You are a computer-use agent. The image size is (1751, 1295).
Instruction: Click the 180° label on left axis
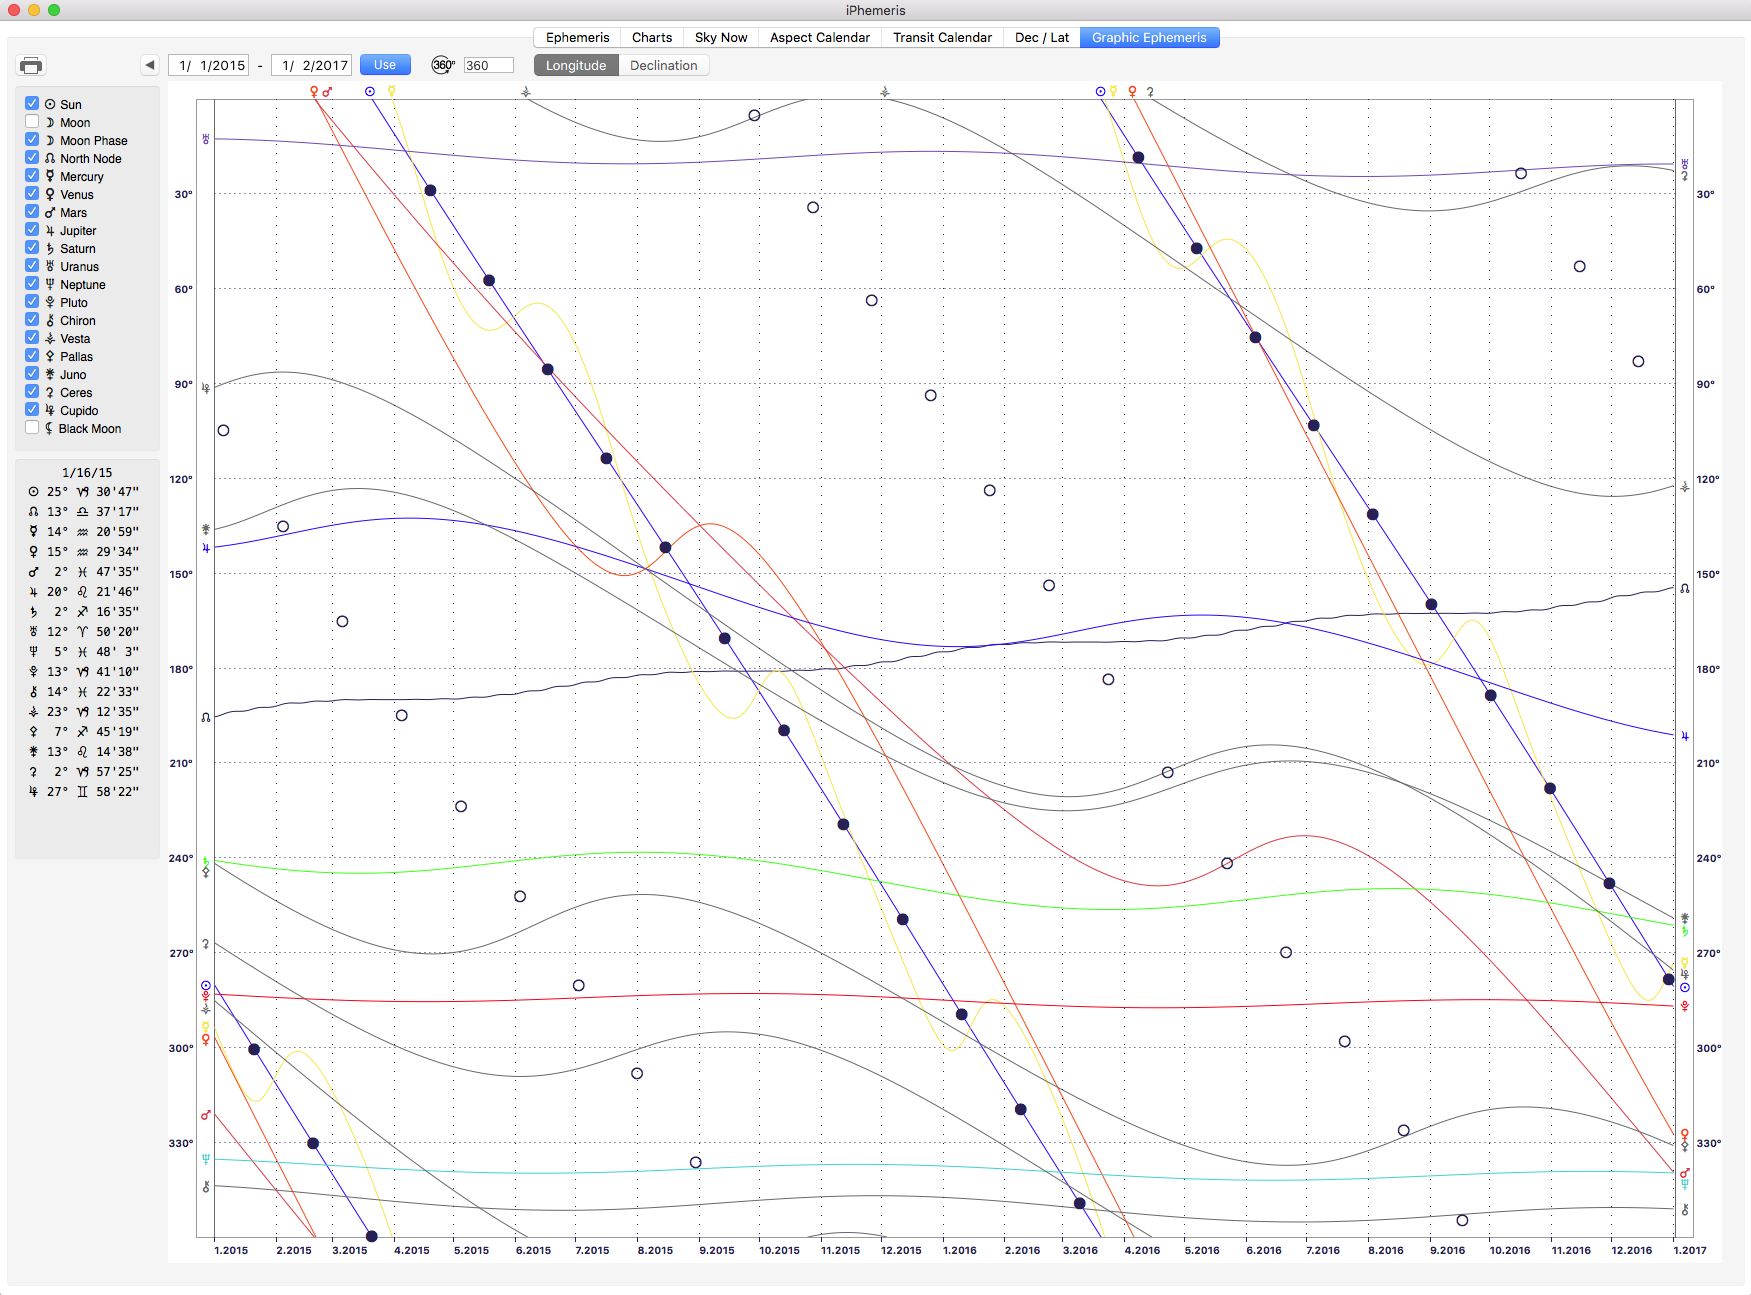coord(181,669)
